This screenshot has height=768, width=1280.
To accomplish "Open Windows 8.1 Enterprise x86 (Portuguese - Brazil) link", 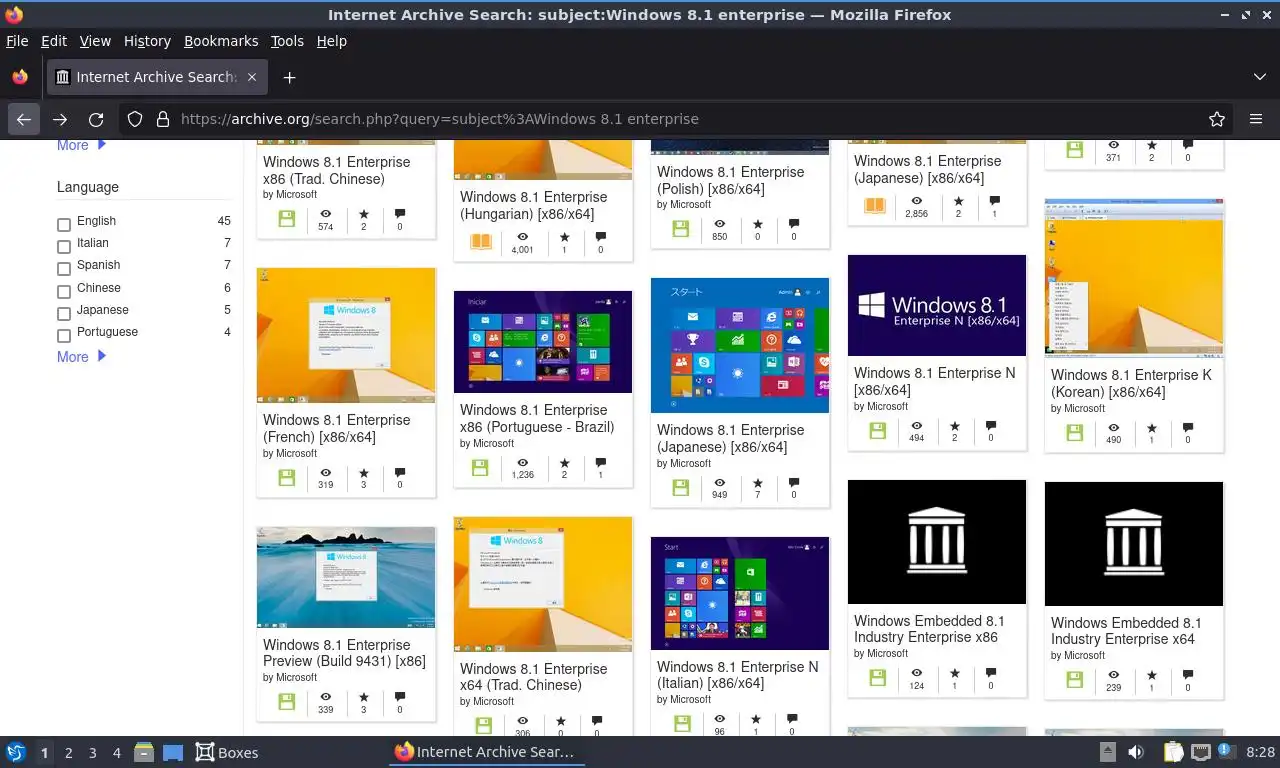I will coord(537,418).
